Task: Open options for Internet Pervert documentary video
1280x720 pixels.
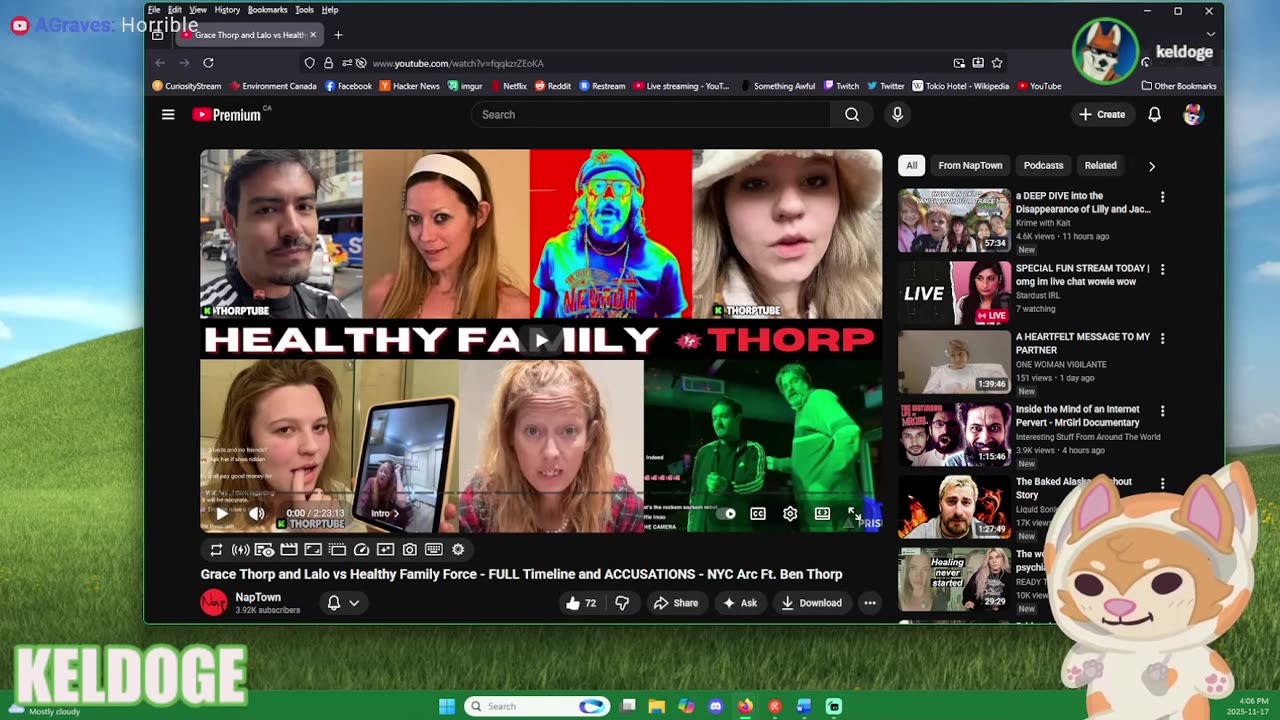Action: click(x=1162, y=411)
